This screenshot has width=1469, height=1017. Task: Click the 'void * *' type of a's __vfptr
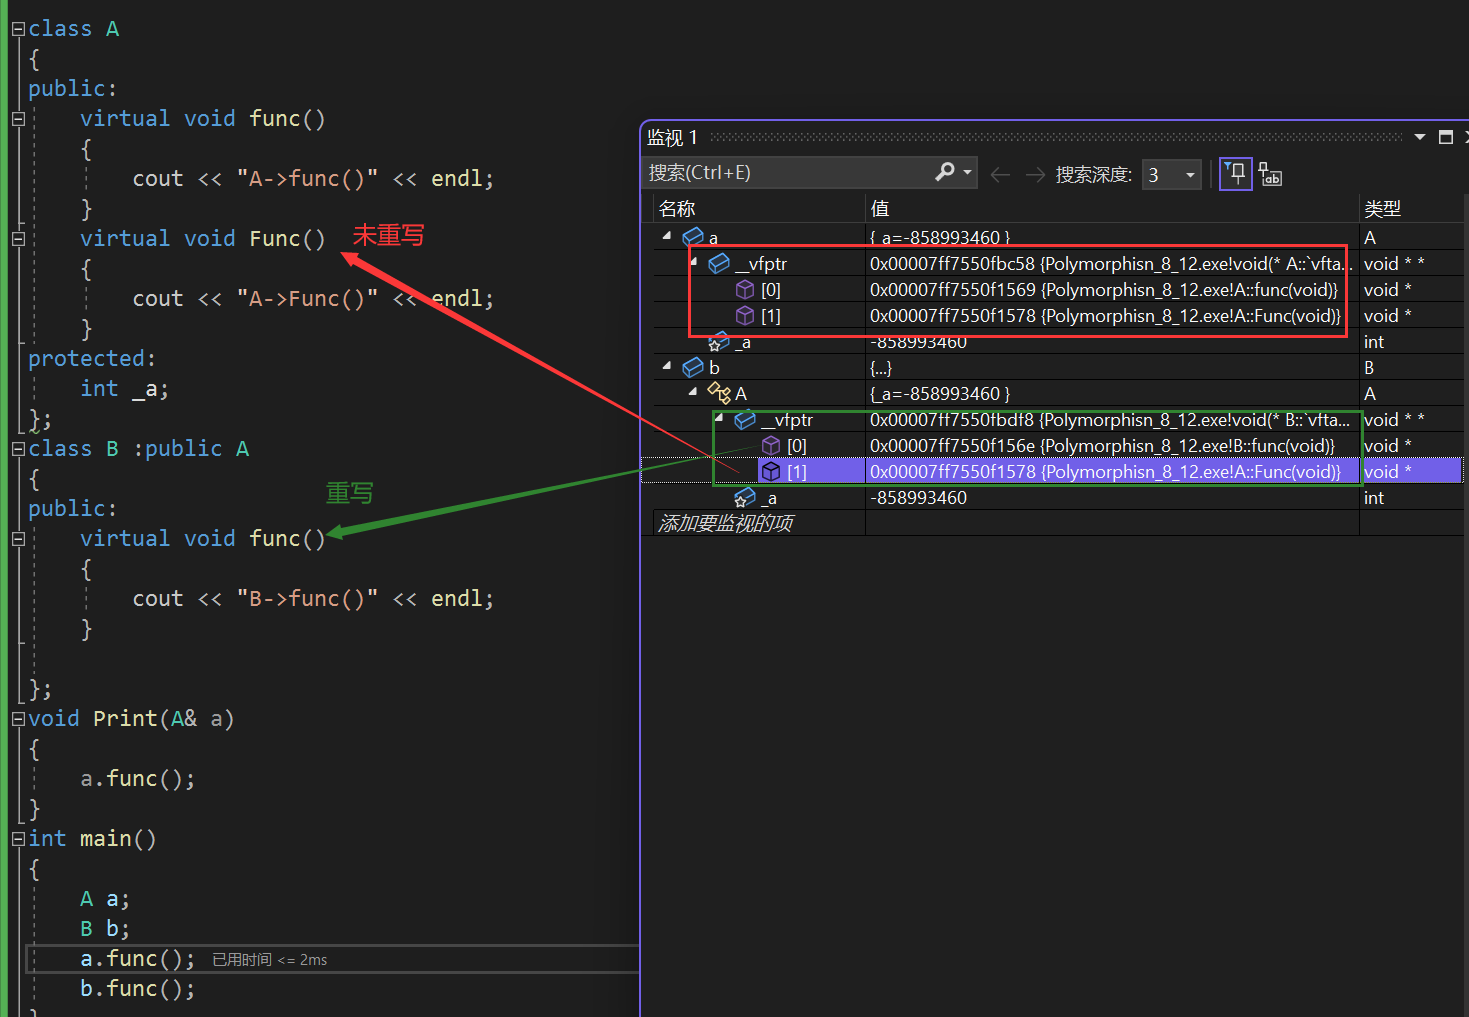1394,263
